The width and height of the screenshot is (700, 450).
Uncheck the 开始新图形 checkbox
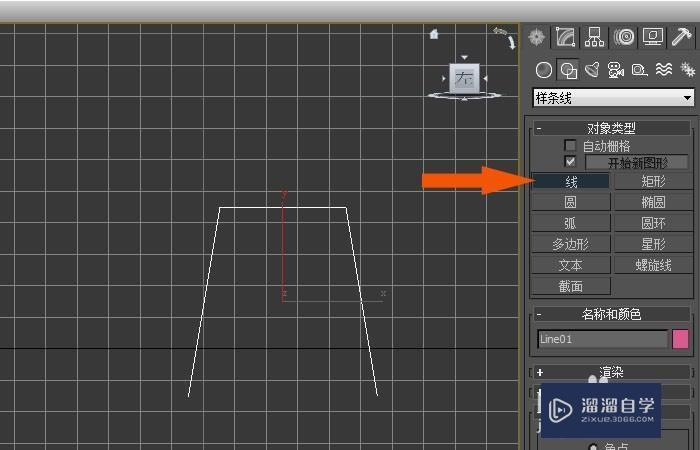570,161
